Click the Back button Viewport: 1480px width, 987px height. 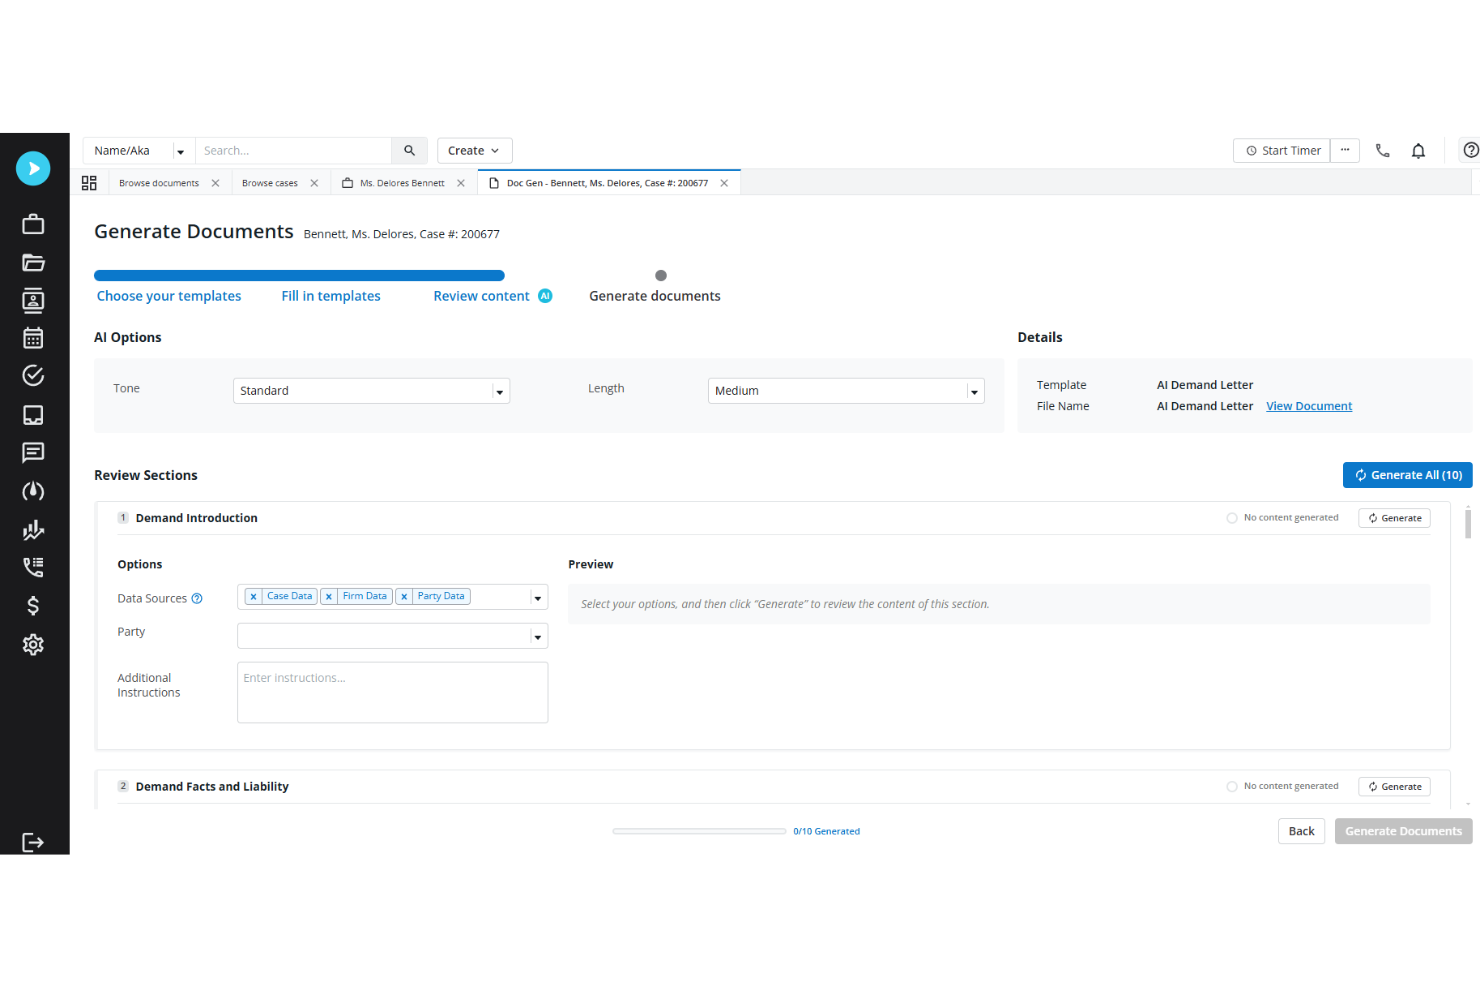pyautogui.click(x=1301, y=831)
